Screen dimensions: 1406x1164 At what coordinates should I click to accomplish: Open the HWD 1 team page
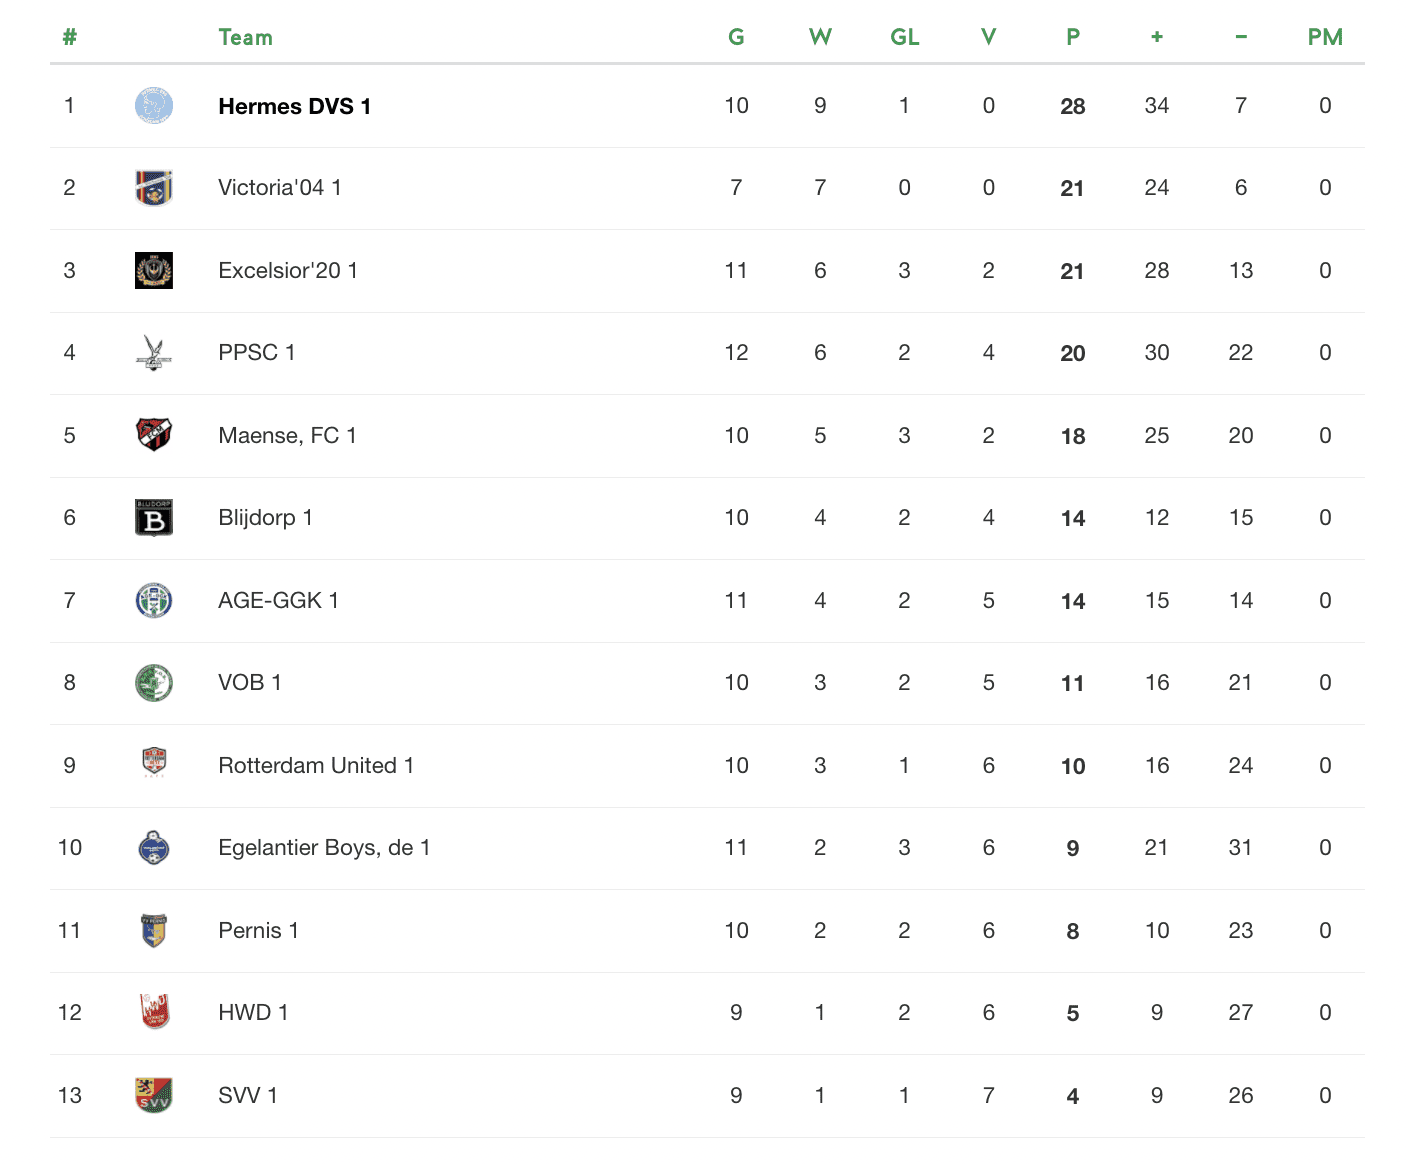253,1013
